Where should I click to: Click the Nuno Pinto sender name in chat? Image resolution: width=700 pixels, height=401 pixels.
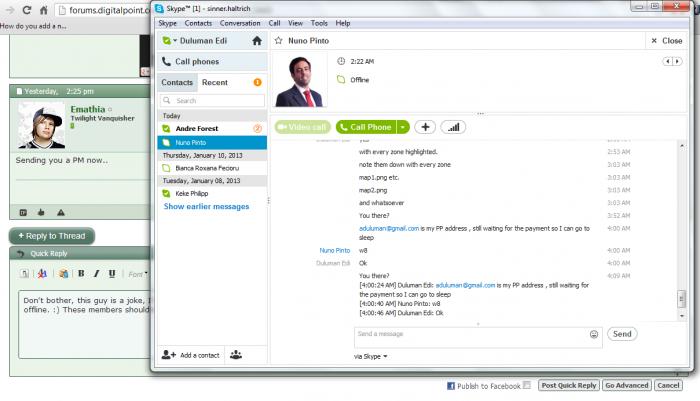pos(335,251)
